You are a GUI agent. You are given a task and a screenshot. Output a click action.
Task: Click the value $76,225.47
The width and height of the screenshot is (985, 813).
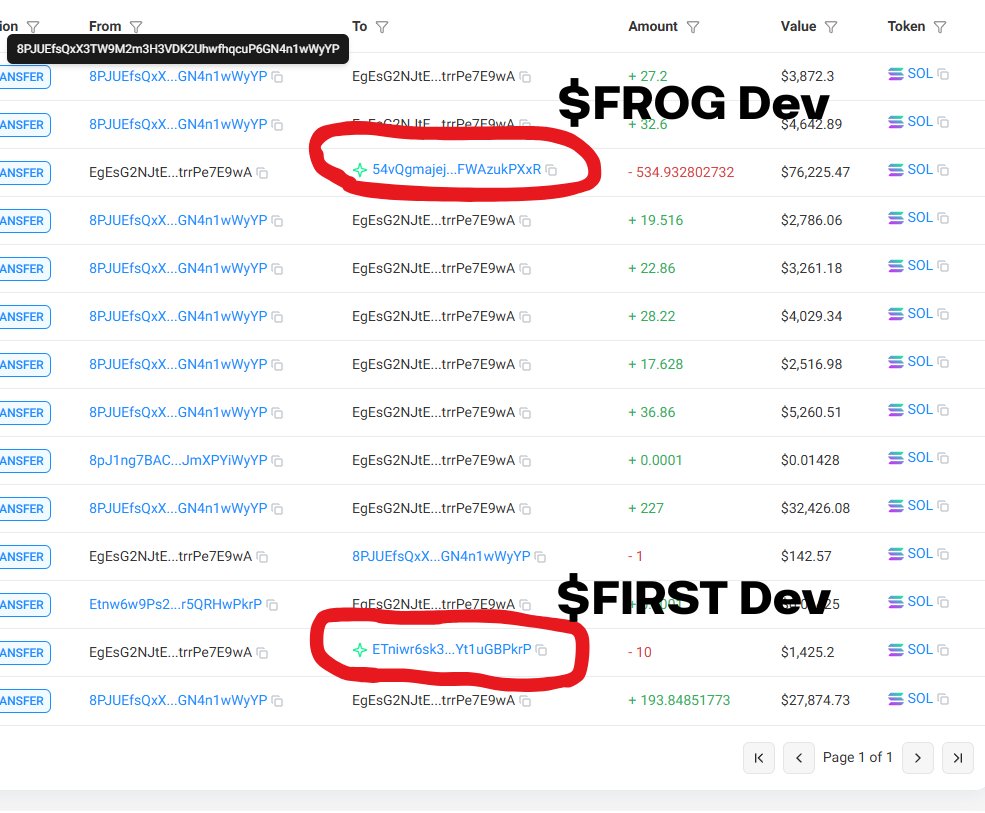(815, 172)
